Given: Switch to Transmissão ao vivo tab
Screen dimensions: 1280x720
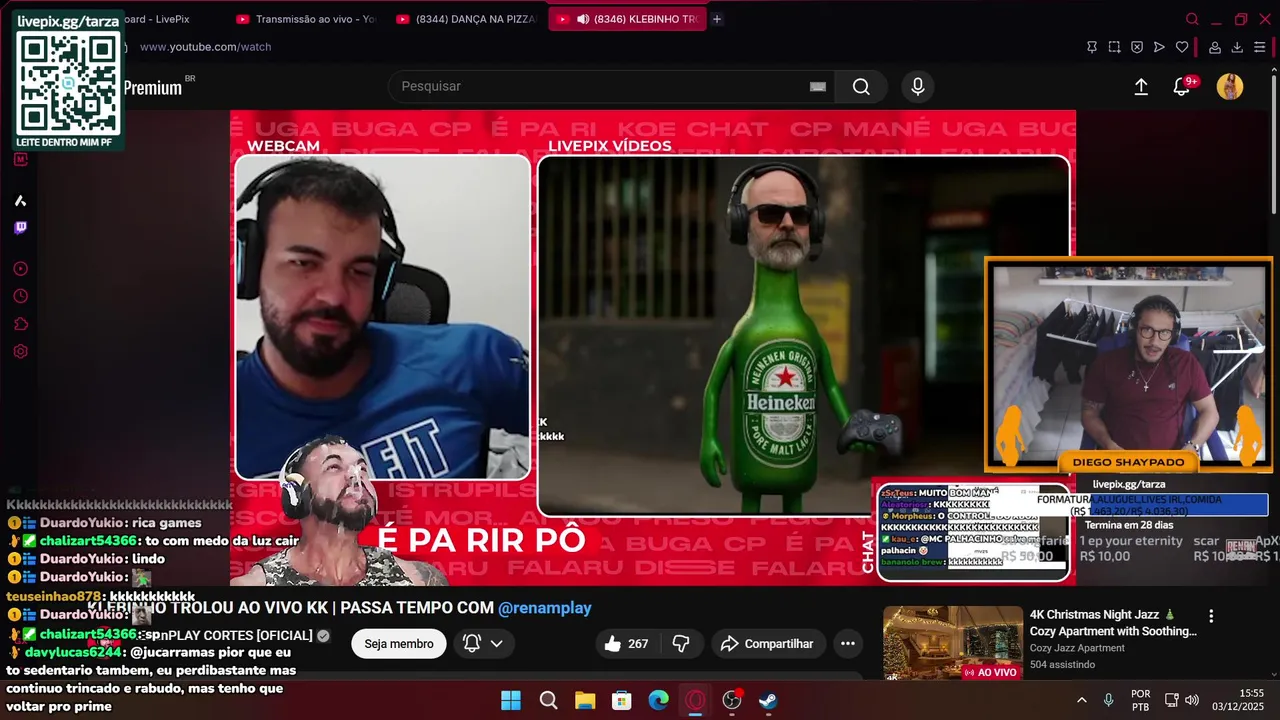Looking at the screenshot, I should tap(305, 19).
